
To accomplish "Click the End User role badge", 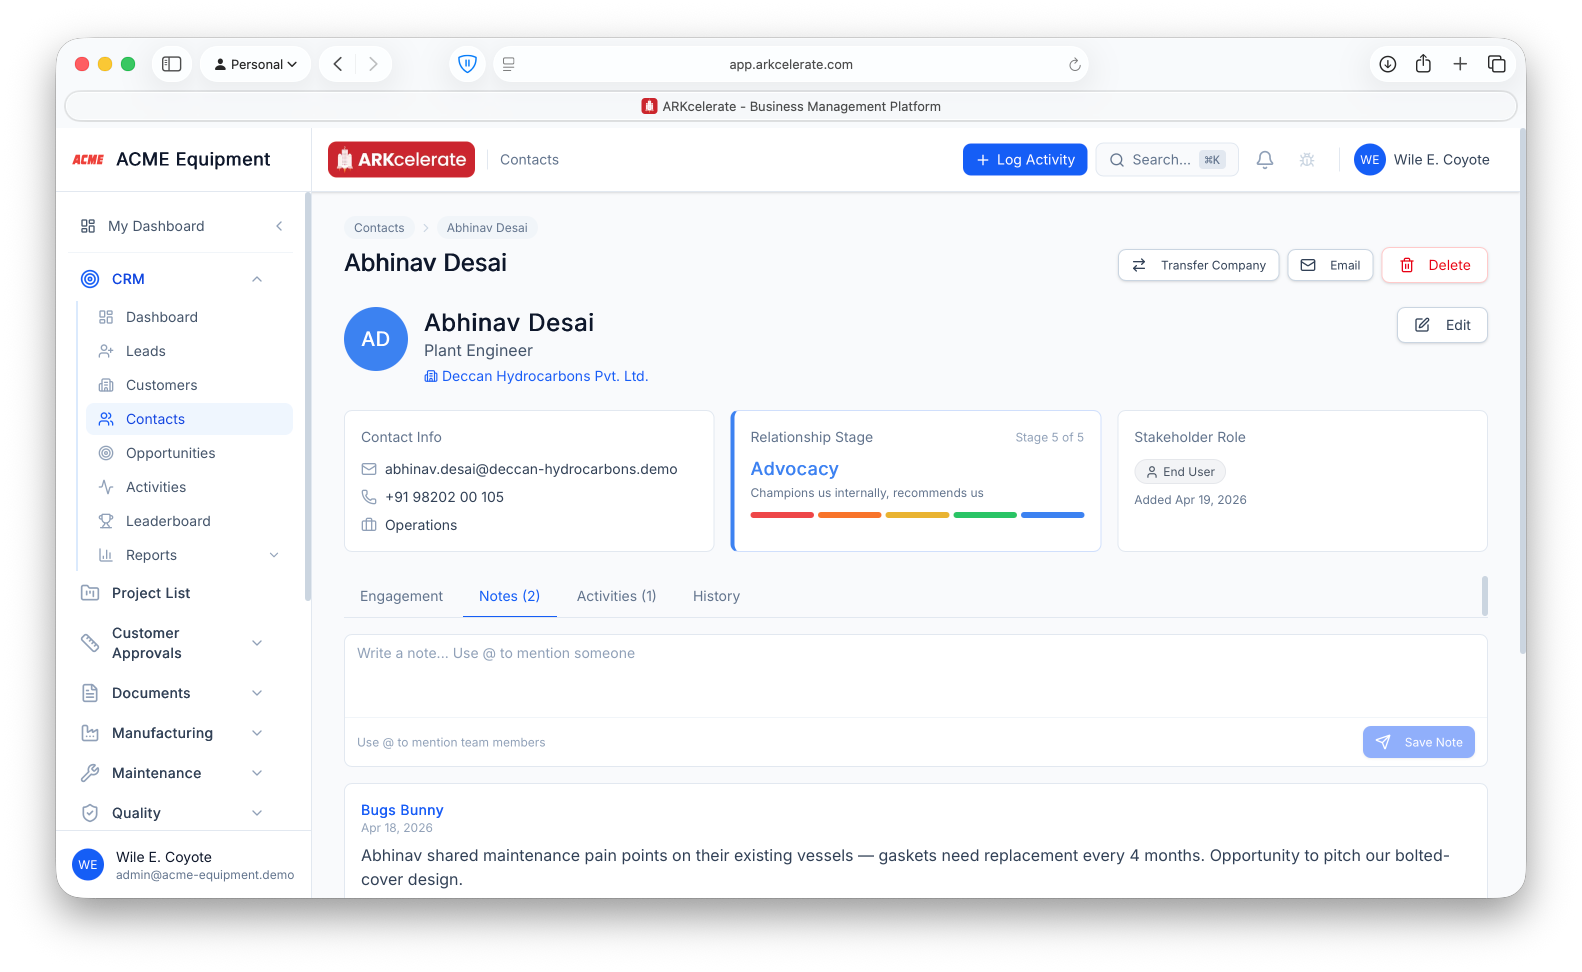I will pyautogui.click(x=1180, y=472).
